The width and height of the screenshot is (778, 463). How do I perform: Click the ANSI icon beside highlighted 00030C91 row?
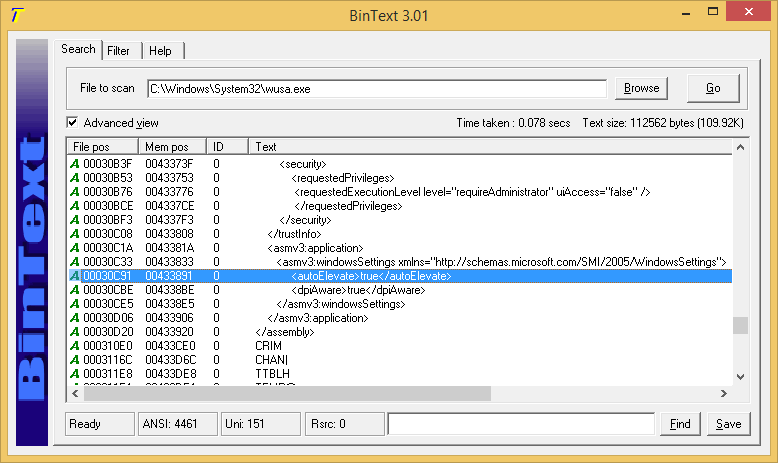74,275
